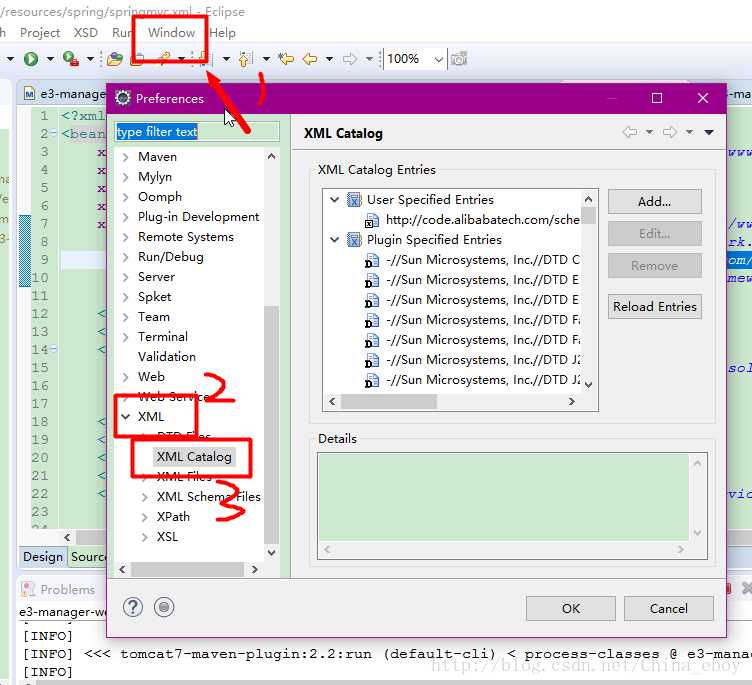Click the Help question mark icon in Preferences
The height and width of the screenshot is (685, 752).
click(133, 607)
